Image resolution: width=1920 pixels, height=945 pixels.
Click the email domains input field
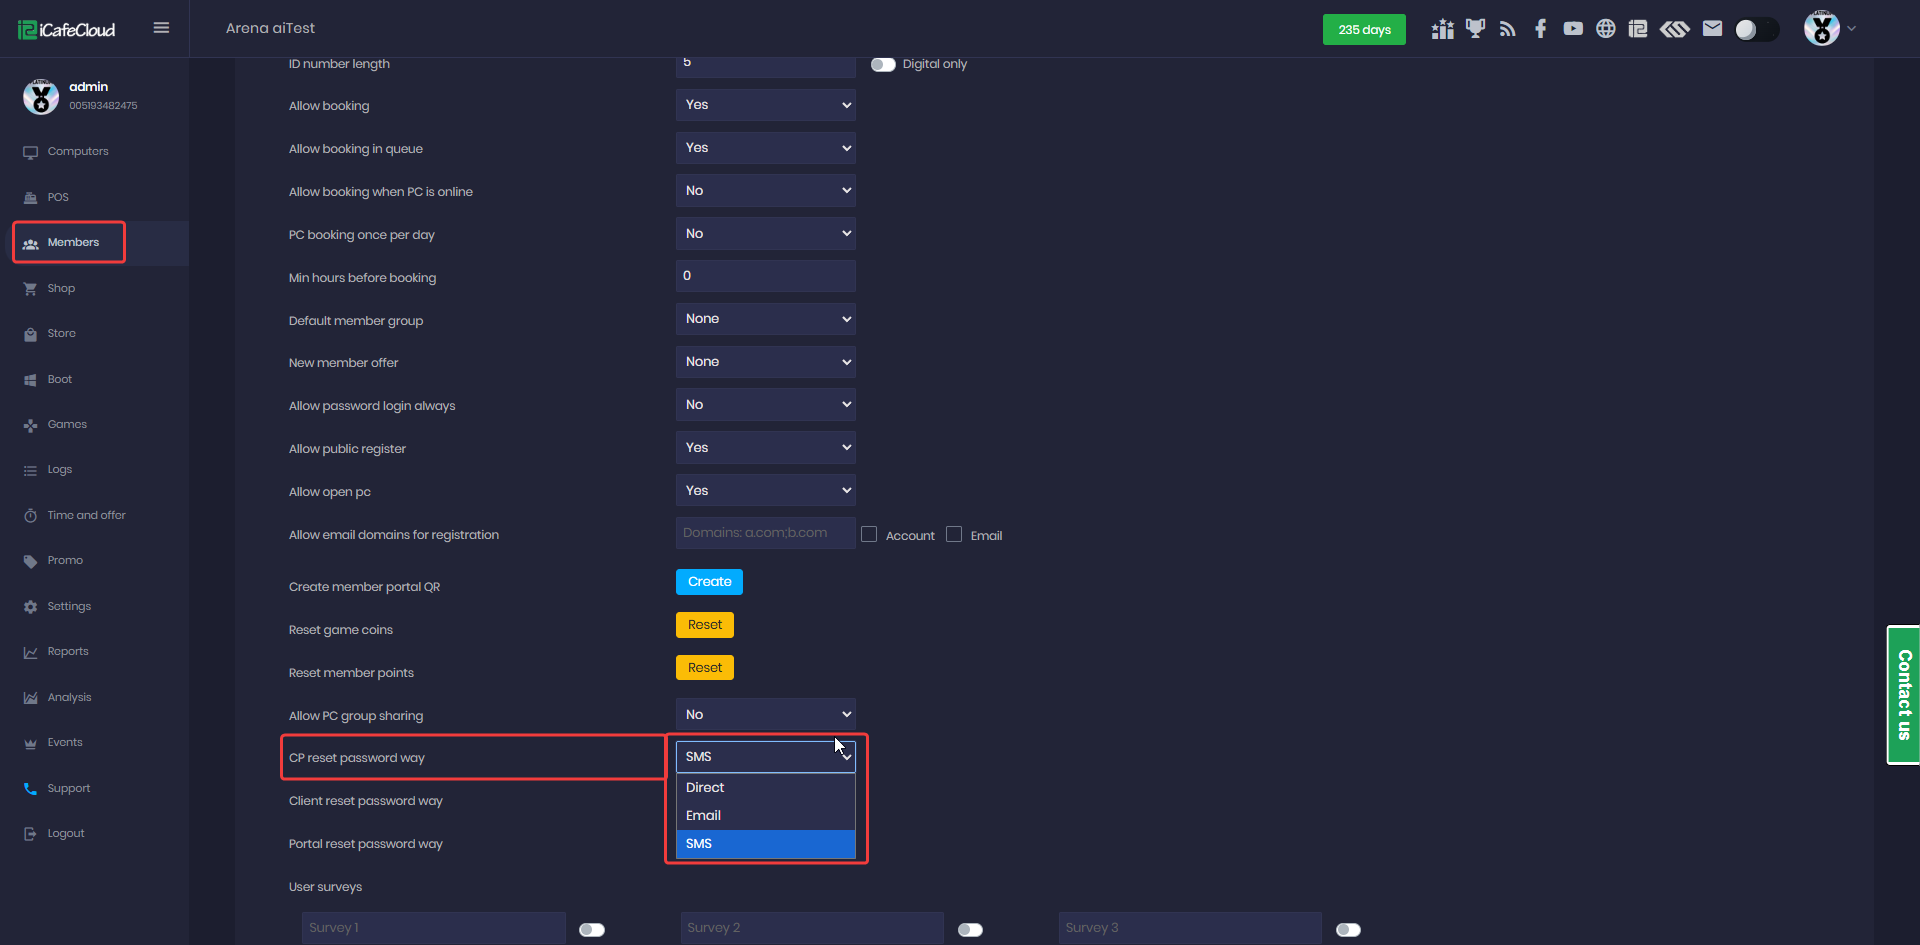point(766,533)
